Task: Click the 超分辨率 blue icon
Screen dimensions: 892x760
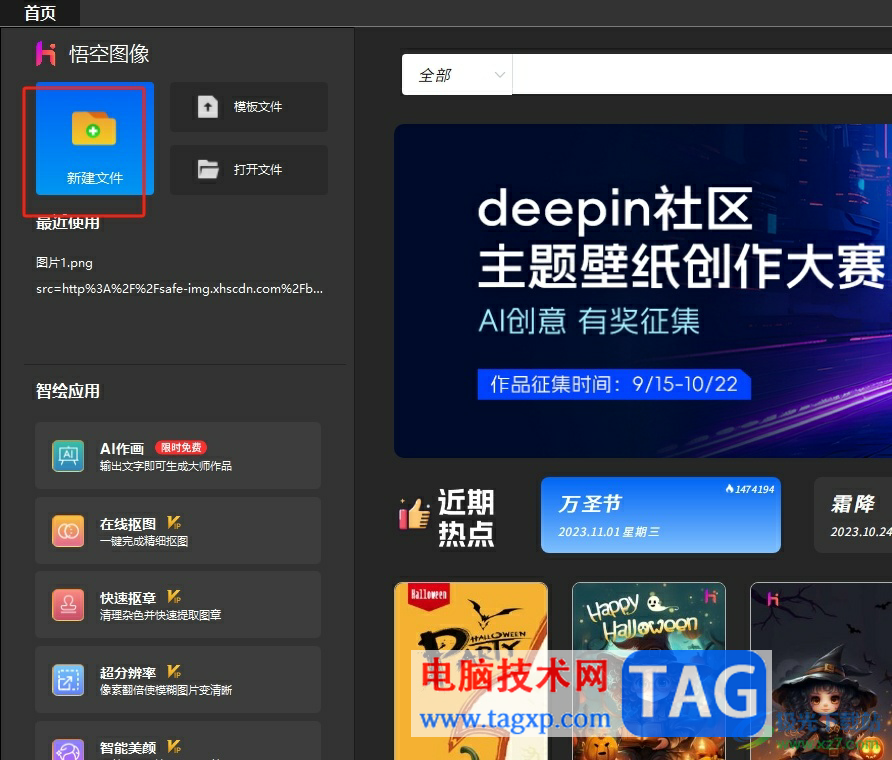Action: point(68,680)
